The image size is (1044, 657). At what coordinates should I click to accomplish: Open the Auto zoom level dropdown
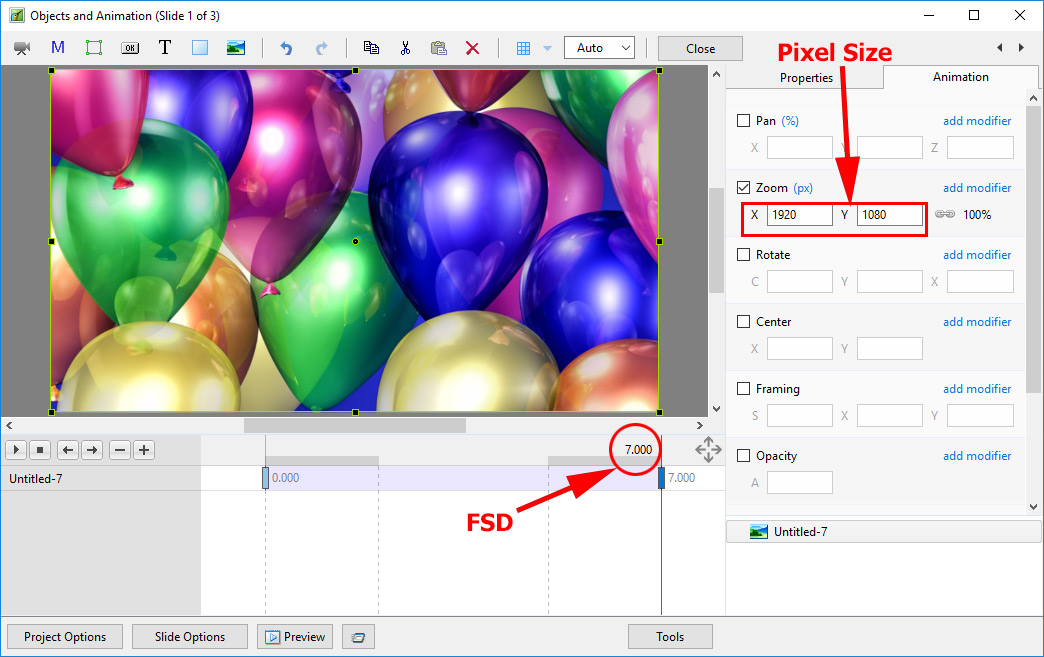point(599,48)
